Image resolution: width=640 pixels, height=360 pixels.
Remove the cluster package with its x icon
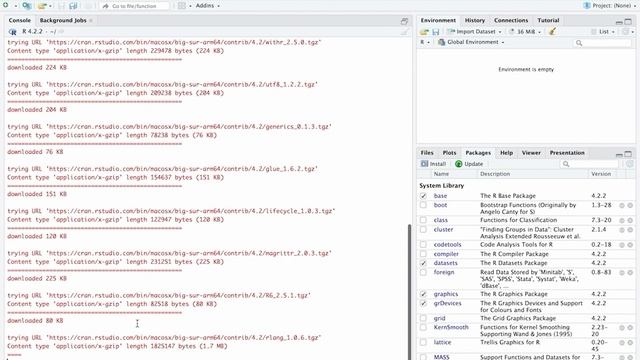[630, 230]
